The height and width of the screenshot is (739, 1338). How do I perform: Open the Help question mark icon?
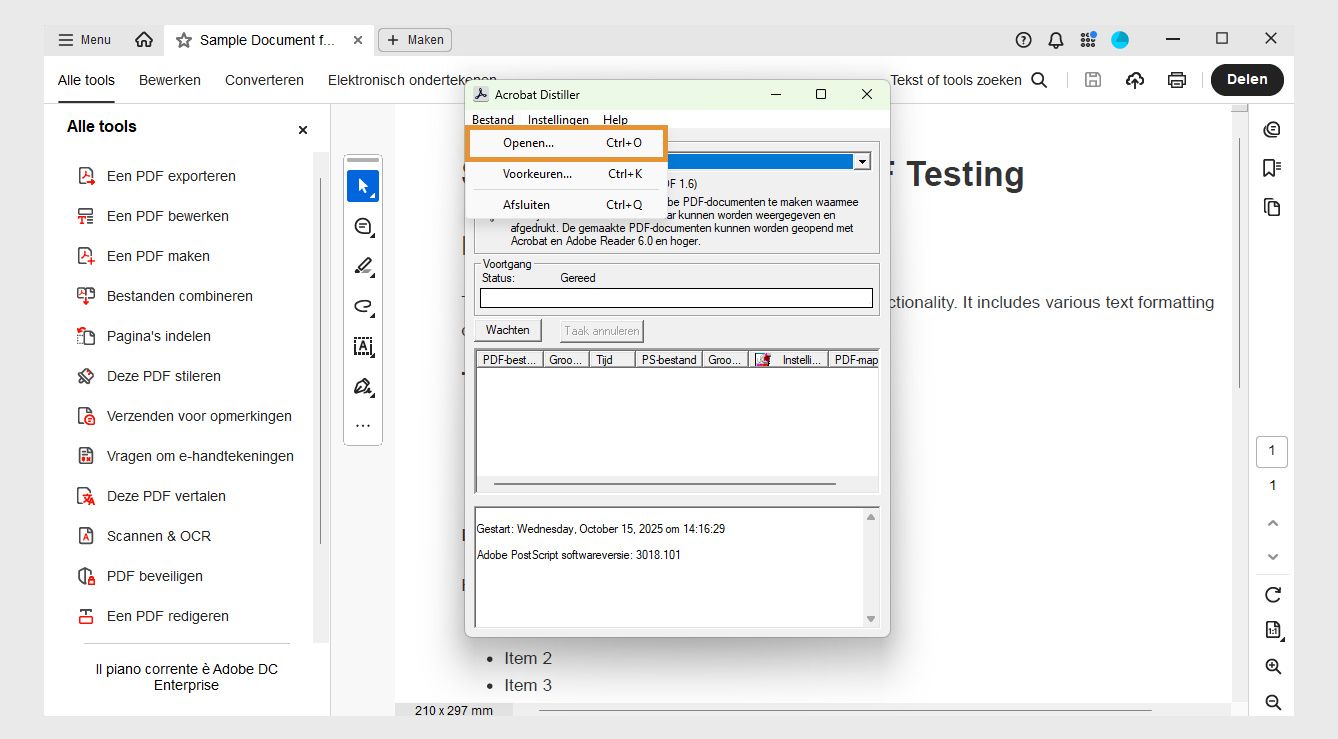tap(1023, 40)
